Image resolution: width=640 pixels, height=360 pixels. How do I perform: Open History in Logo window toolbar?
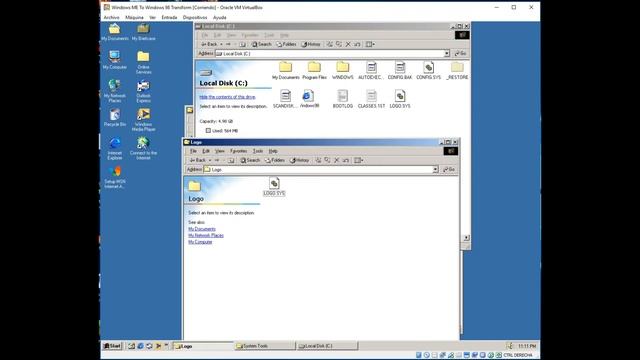click(300, 160)
